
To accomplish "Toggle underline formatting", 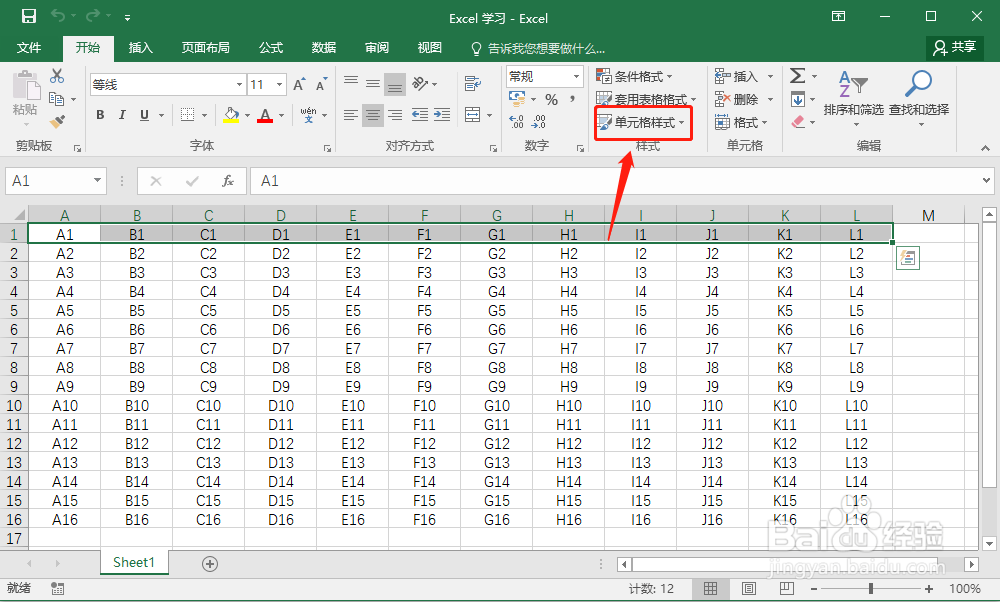I will pyautogui.click(x=144, y=115).
